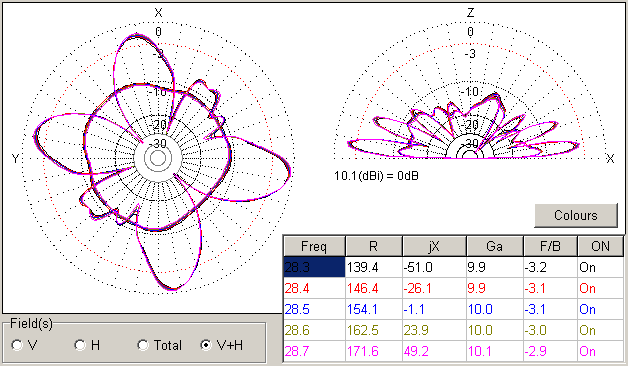Select the 28.3 frequency cell
628x366 pixels.
[x=314, y=267]
